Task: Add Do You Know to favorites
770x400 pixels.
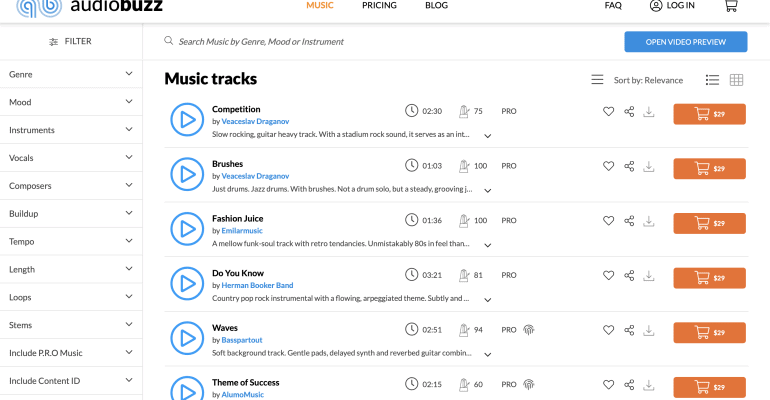Action: coord(608,275)
